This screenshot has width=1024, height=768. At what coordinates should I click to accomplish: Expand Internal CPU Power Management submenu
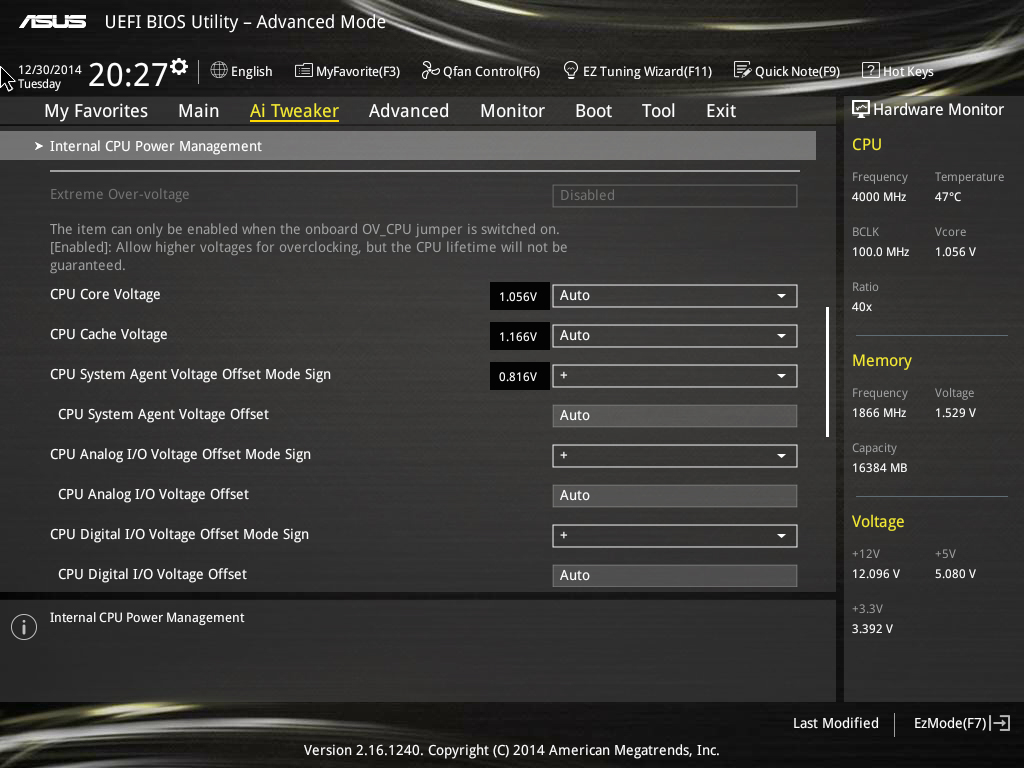tap(408, 146)
